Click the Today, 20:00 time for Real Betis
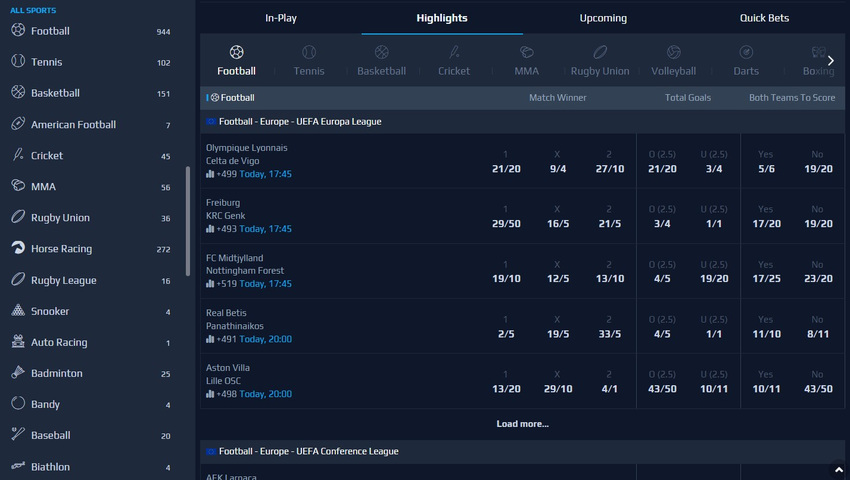The image size is (850, 480). (266, 339)
